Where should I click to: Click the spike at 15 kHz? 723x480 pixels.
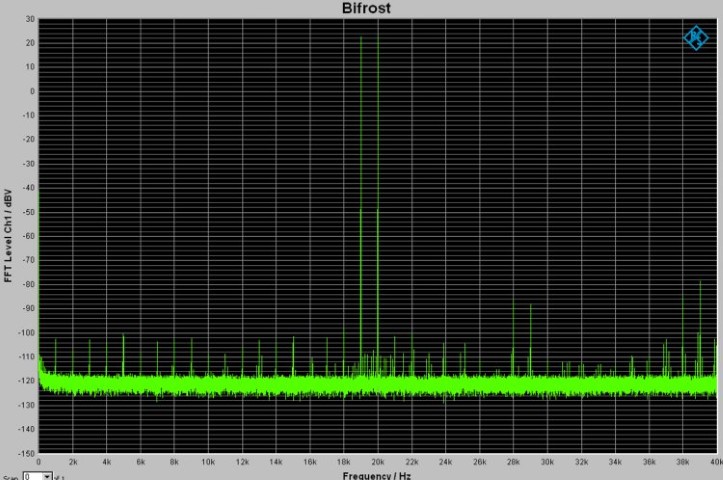click(293, 356)
